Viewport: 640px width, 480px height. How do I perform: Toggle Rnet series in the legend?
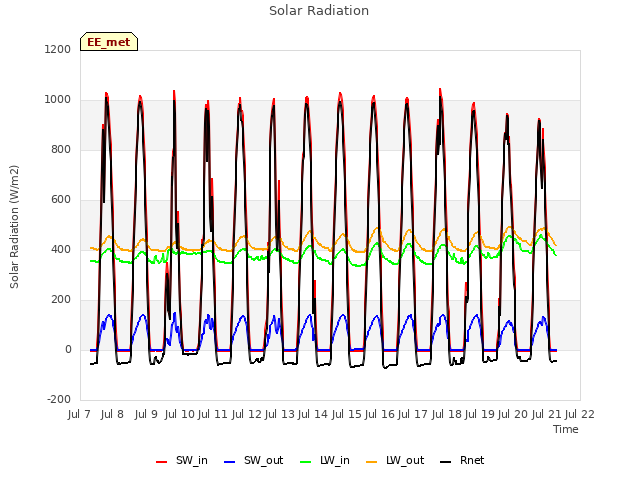click(x=462, y=461)
